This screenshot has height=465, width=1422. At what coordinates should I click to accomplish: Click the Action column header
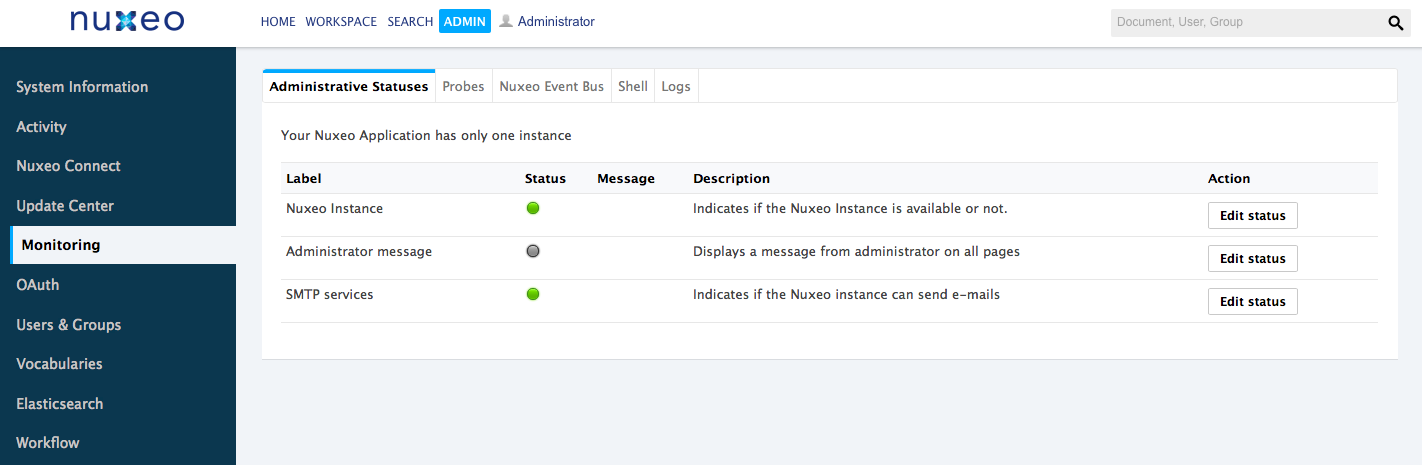[x=1229, y=179]
